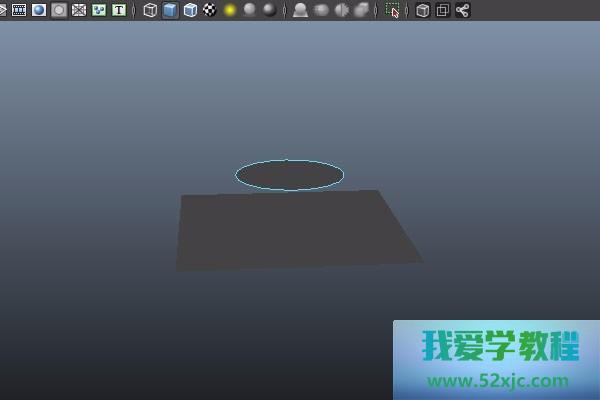Toggle Isolate Select icon with red cursor

(393, 10)
